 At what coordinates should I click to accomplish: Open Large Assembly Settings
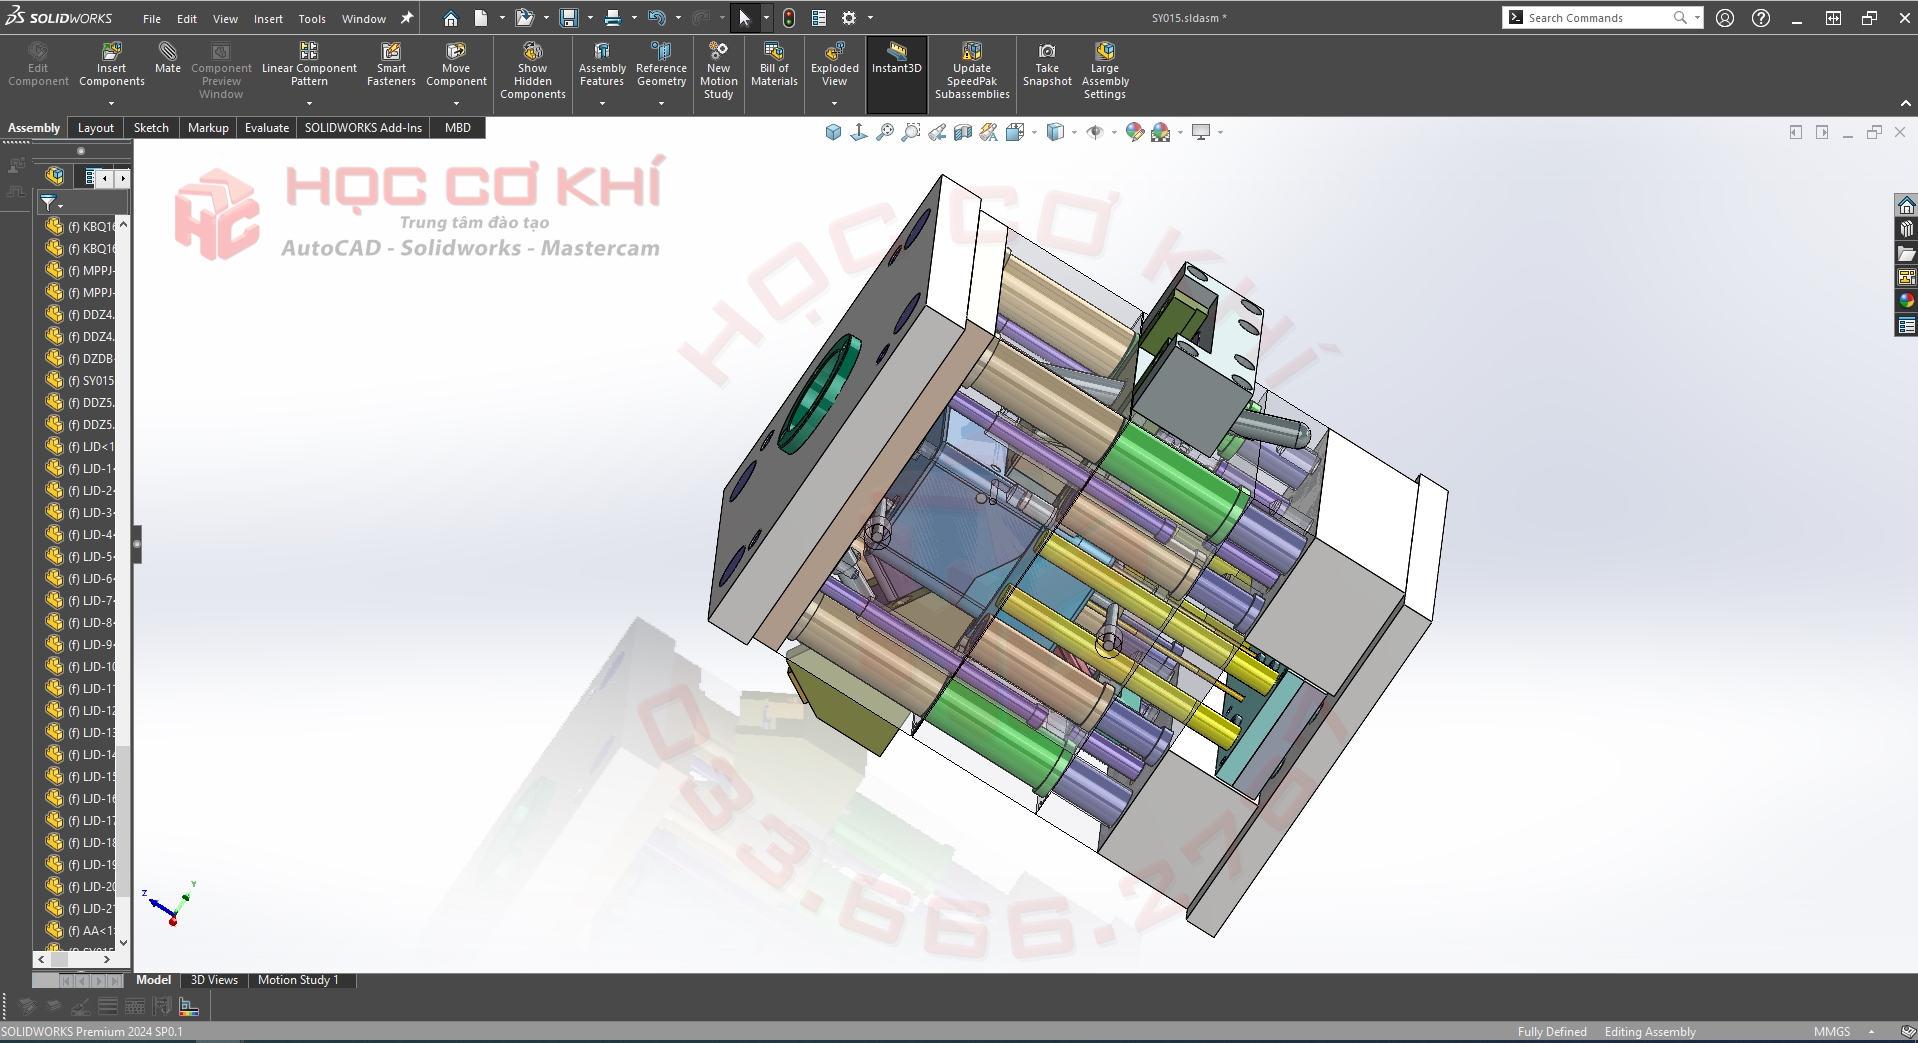click(x=1105, y=70)
